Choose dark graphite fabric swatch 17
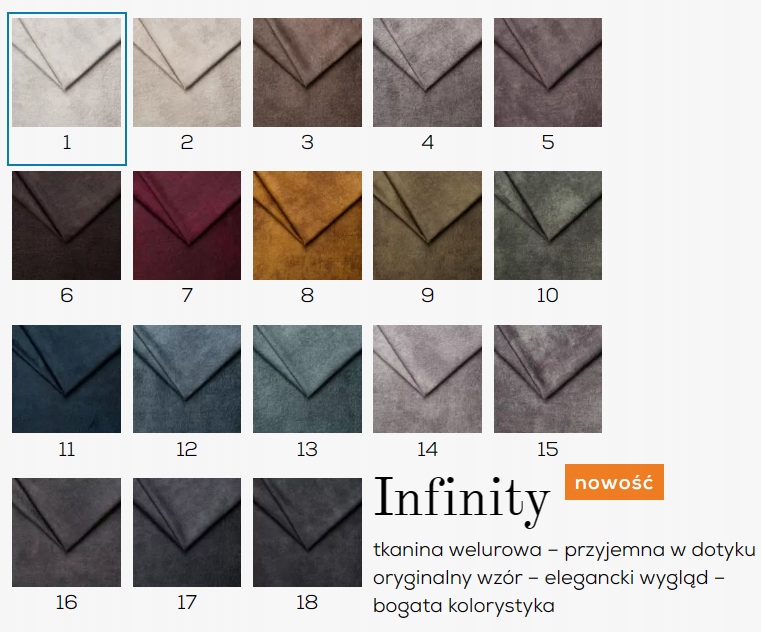This screenshot has width=761, height=632. [187, 532]
